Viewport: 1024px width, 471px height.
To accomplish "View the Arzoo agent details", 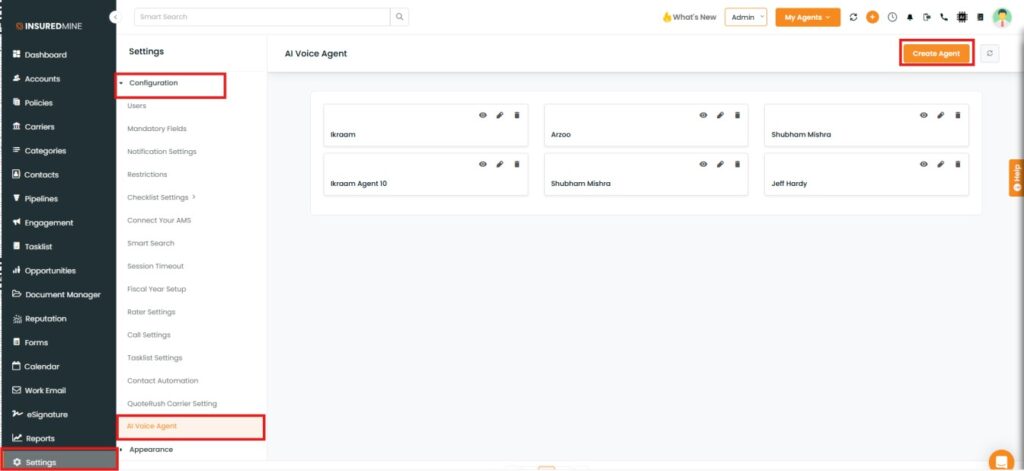I will (x=703, y=115).
